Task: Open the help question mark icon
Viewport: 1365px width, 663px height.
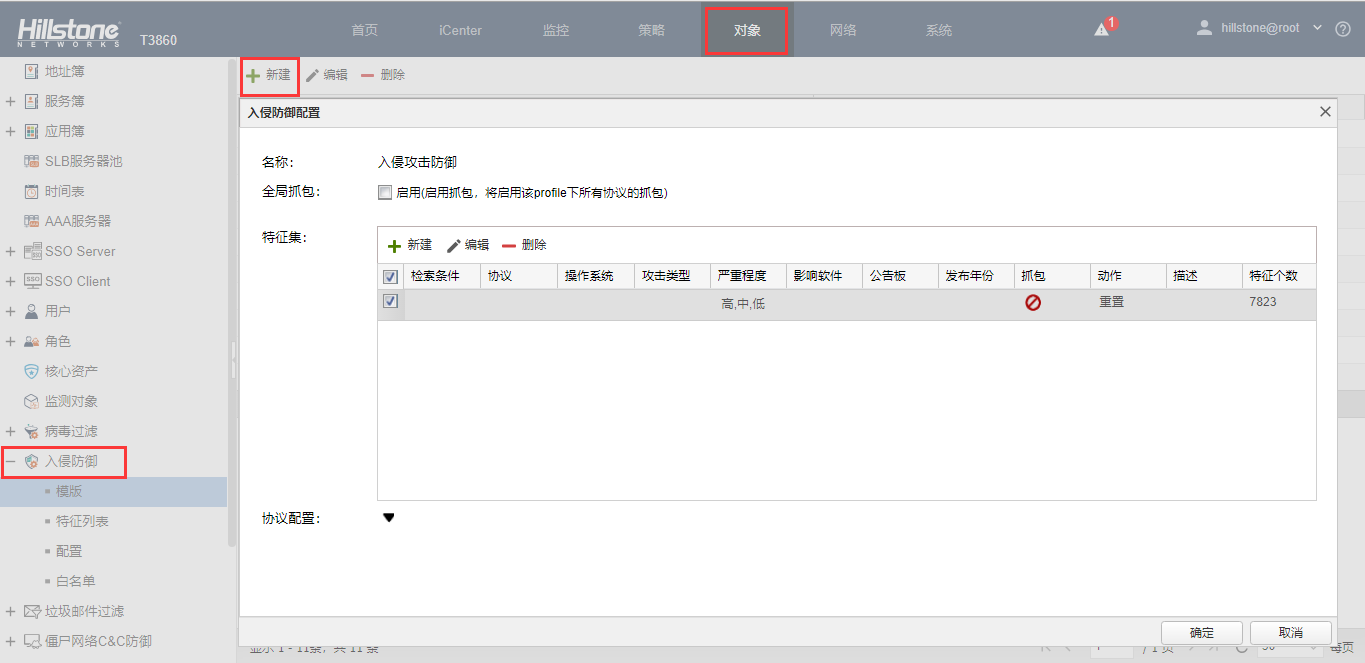Action: (x=1343, y=29)
